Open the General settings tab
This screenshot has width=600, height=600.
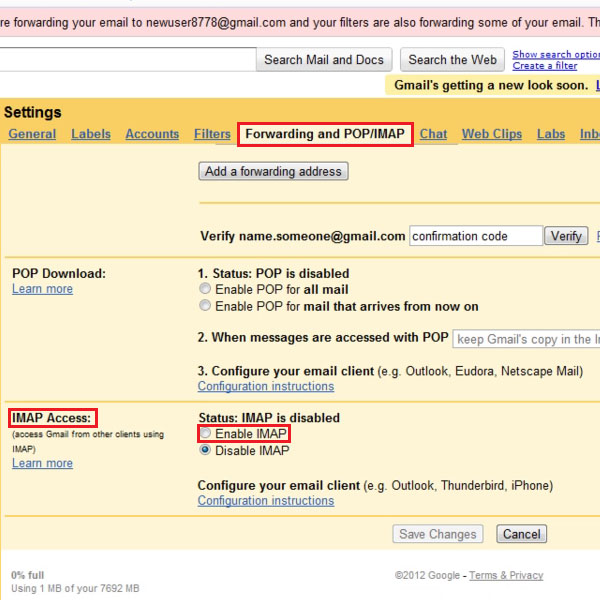[x=32, y=134]
